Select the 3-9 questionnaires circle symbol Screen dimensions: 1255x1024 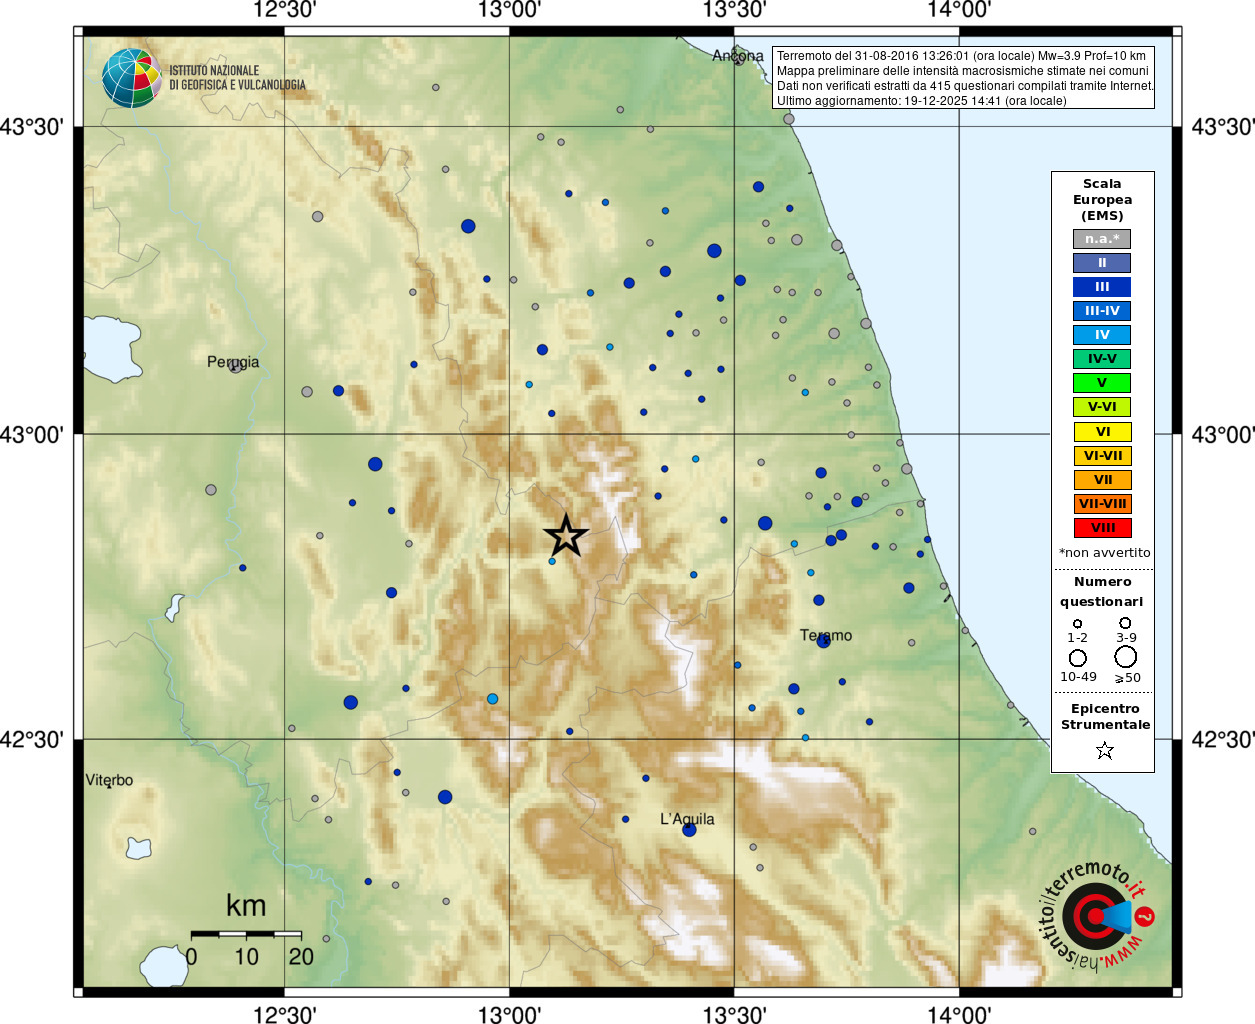pyautogui.click(x=1125, y=622)
